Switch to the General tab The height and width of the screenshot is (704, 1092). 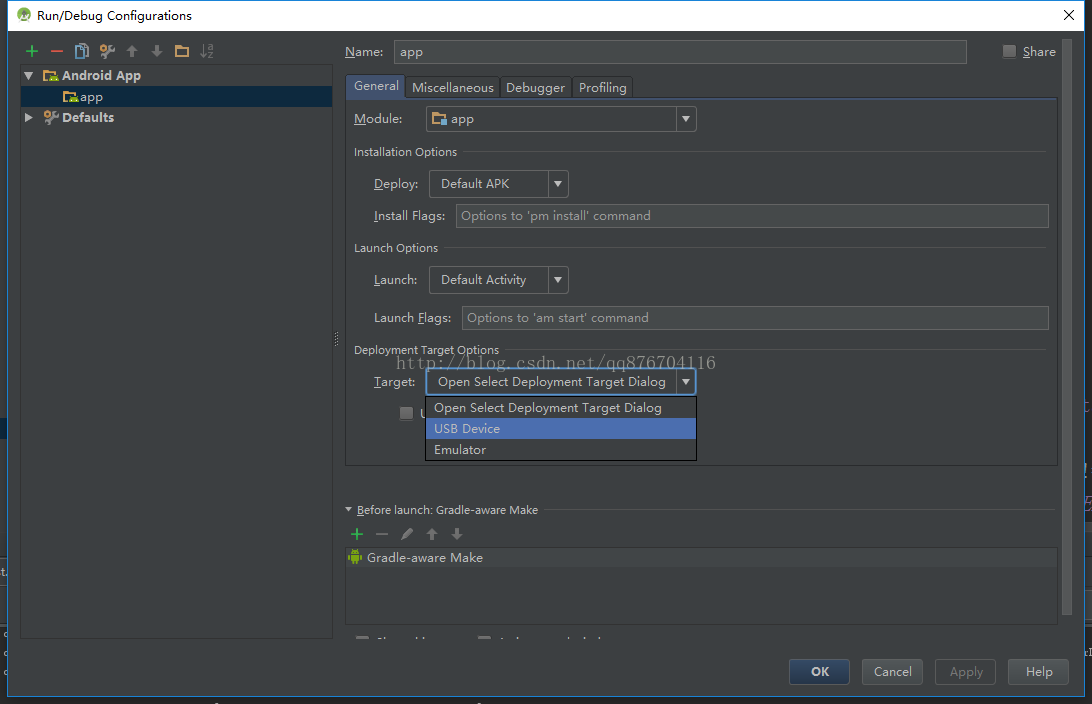(376, 86)
